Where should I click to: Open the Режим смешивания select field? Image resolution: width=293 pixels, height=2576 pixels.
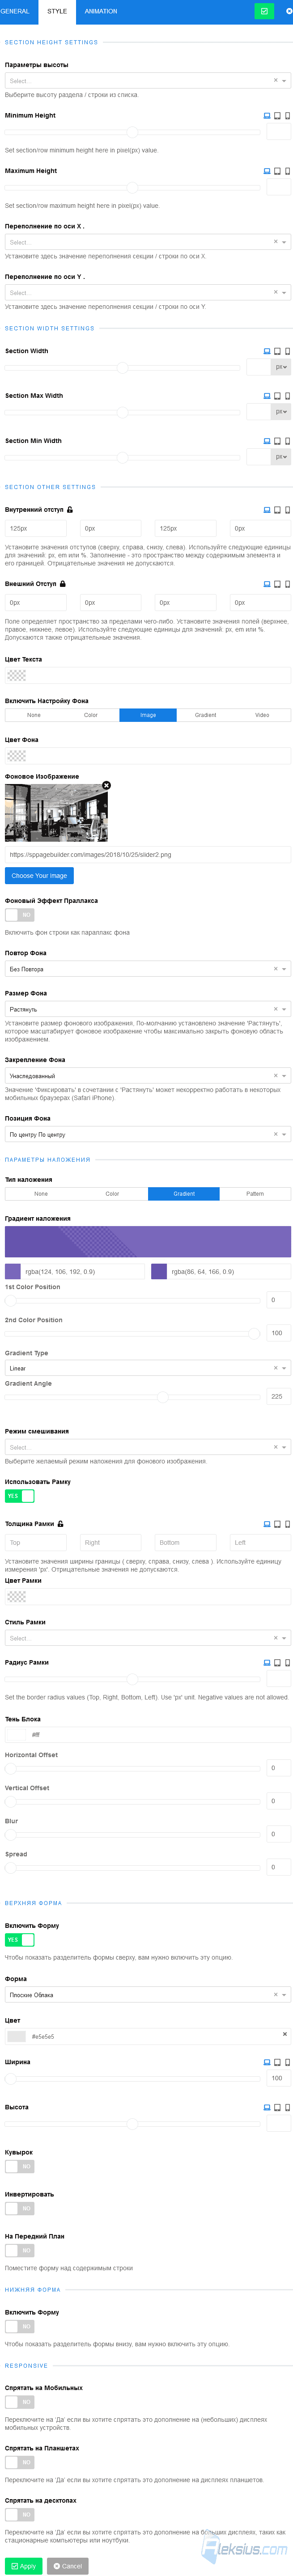click(x=148, y=1446)
